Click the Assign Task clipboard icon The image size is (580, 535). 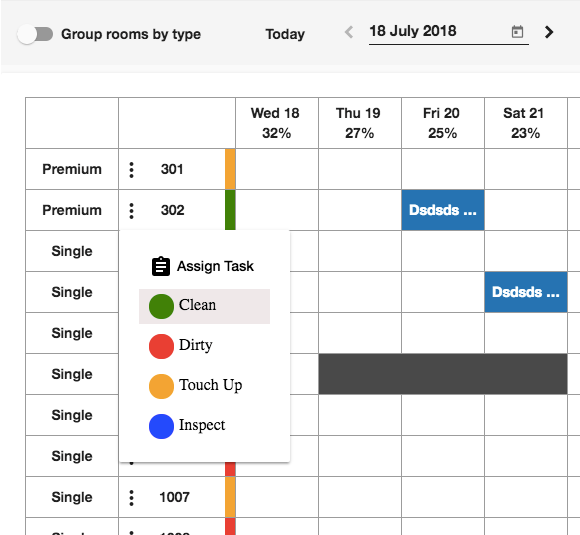click(161, 266)
